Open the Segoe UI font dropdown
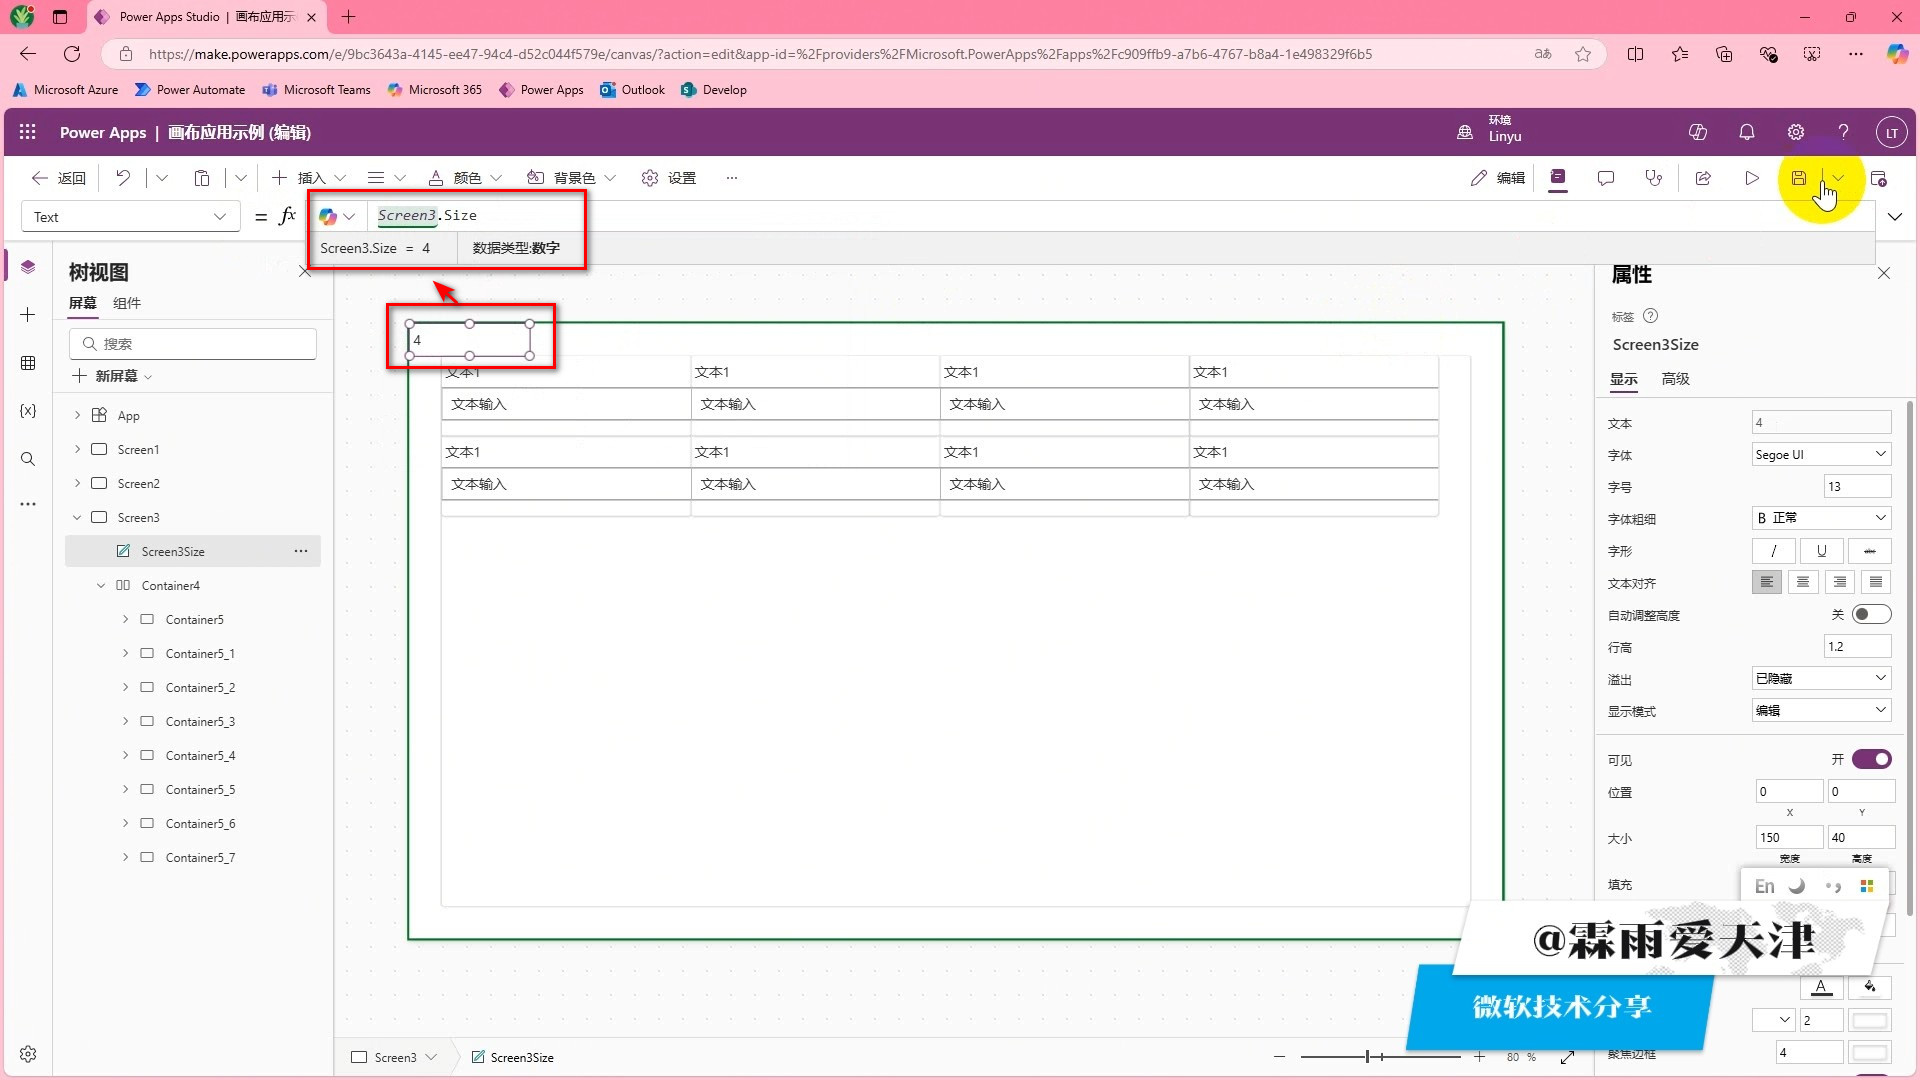This screenshot has width=1920, height=1080. 1821,455
